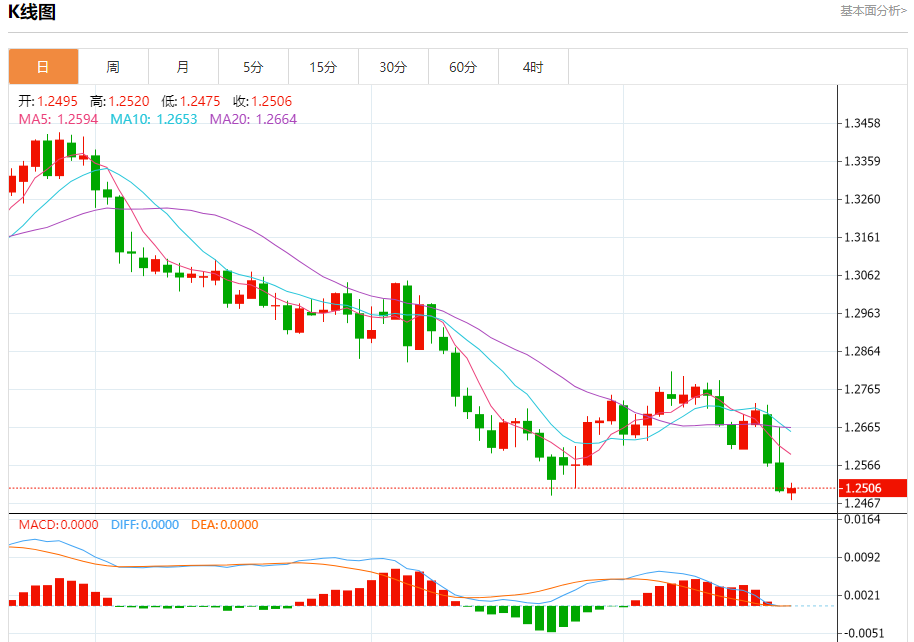This screenshot has width=914, height=642.
Task: Click the 1.3458 price axis label
Action: coord(862,124)
